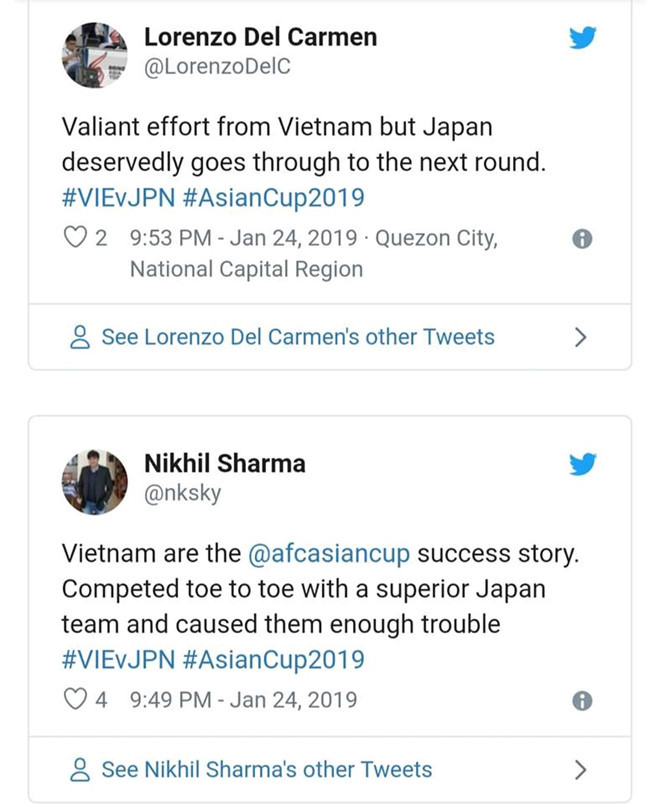Click Twitter bird icon on Lorenzo's tweet
Screen dimensions: 660x805
(582, 38)
